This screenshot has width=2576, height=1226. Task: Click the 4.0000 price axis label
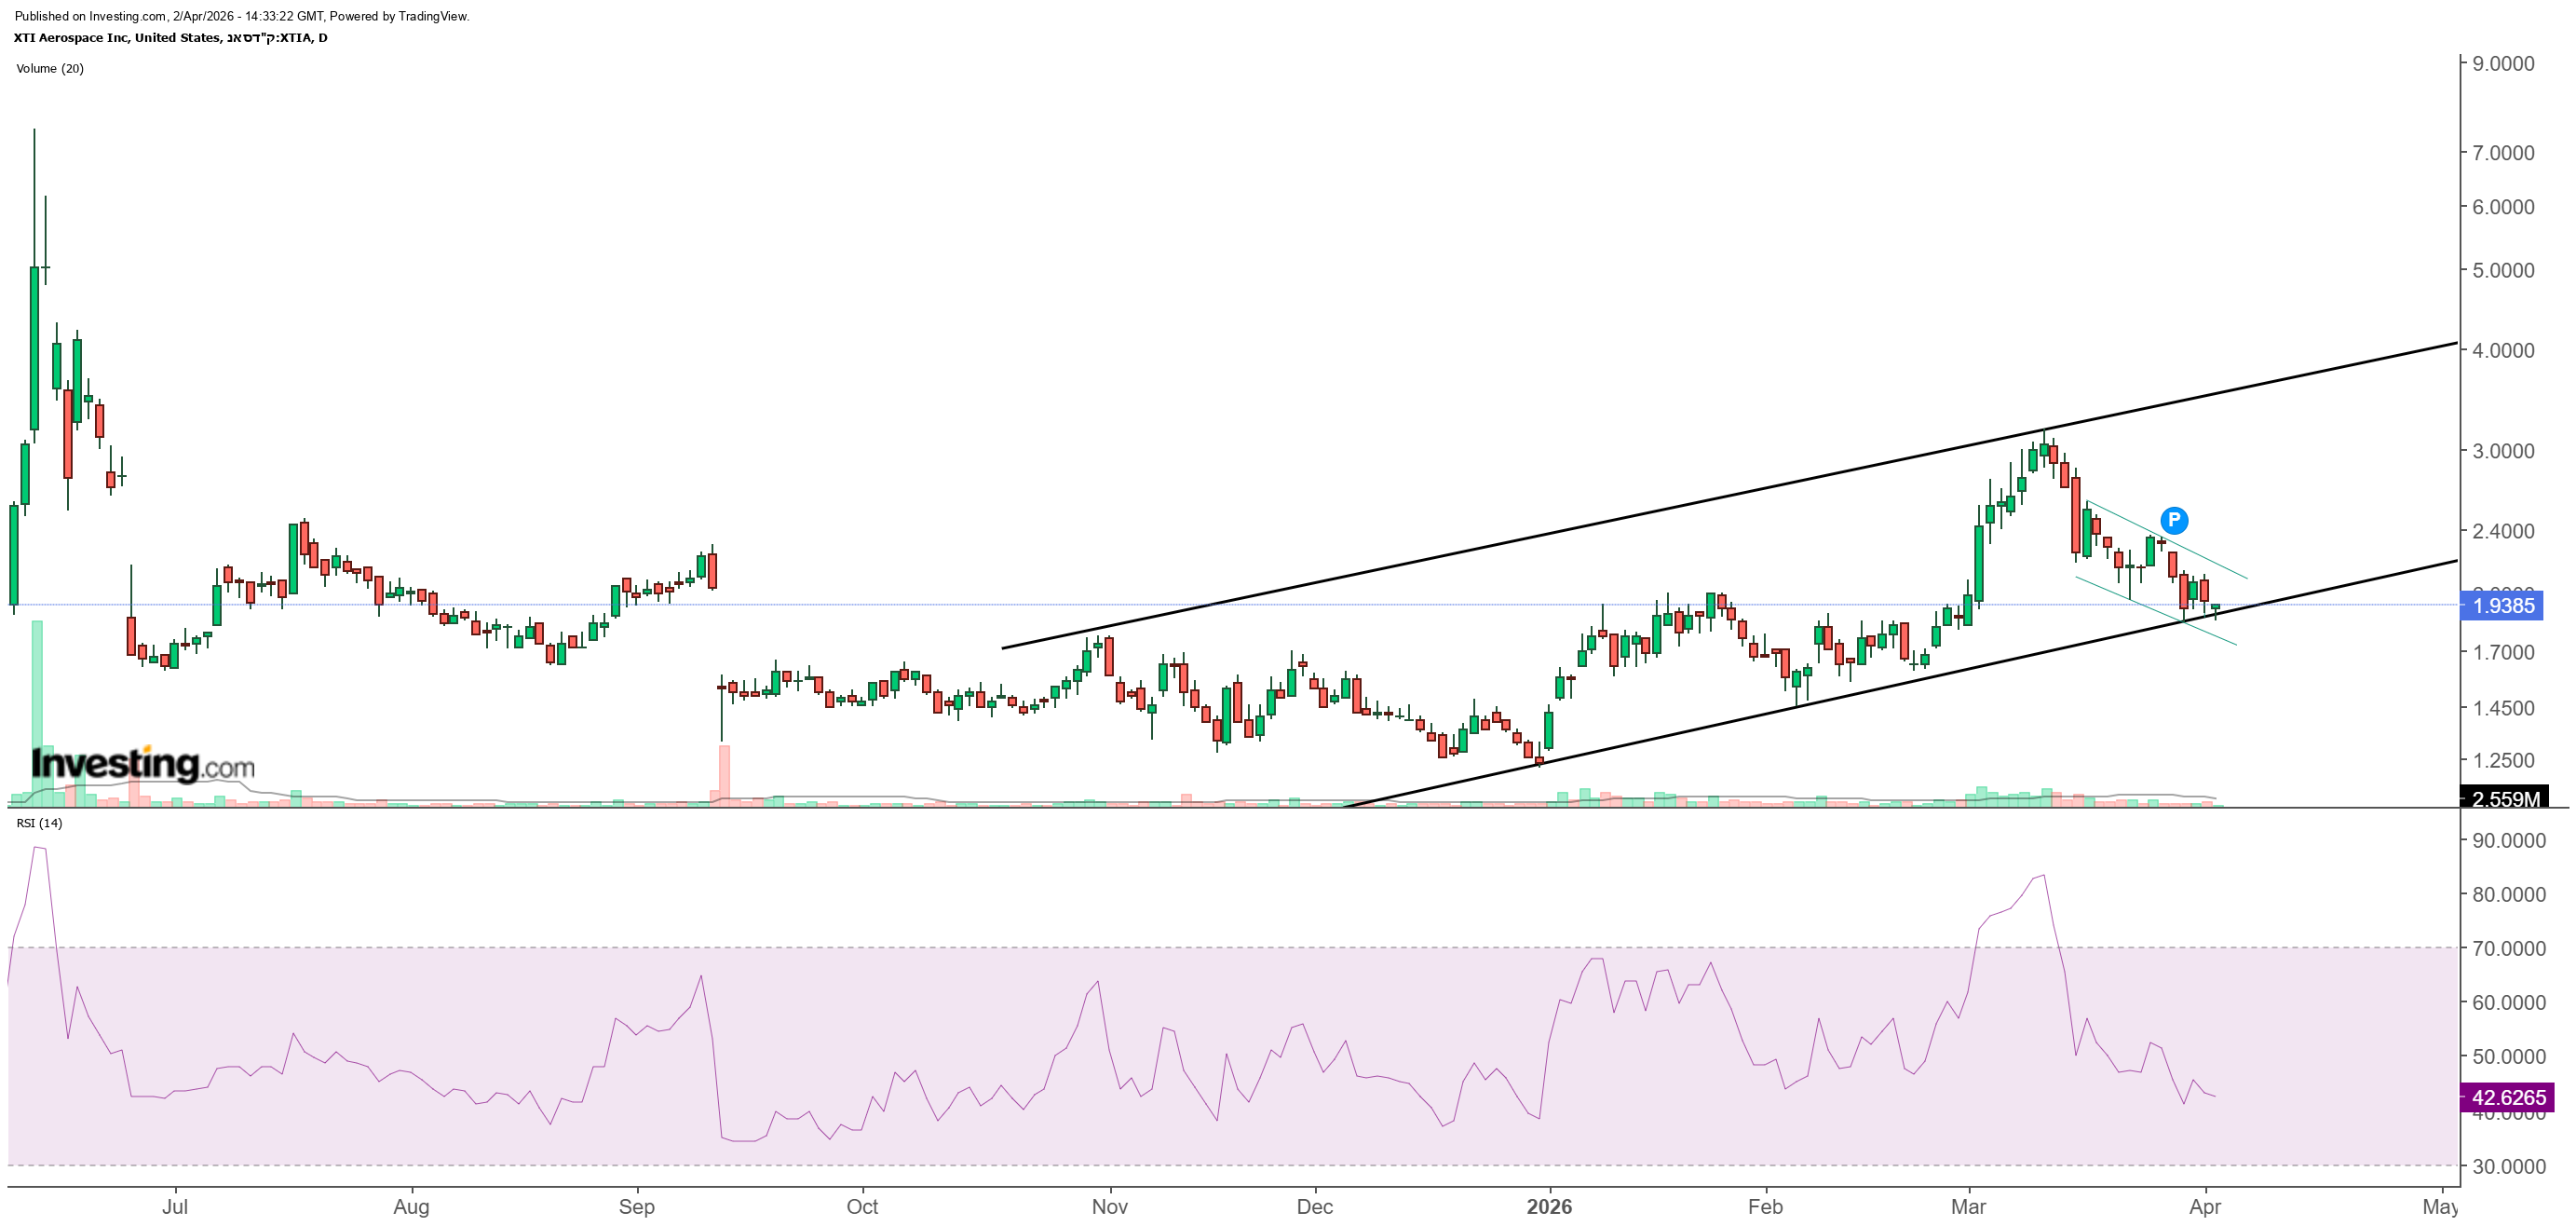[x=2503, y=350]
